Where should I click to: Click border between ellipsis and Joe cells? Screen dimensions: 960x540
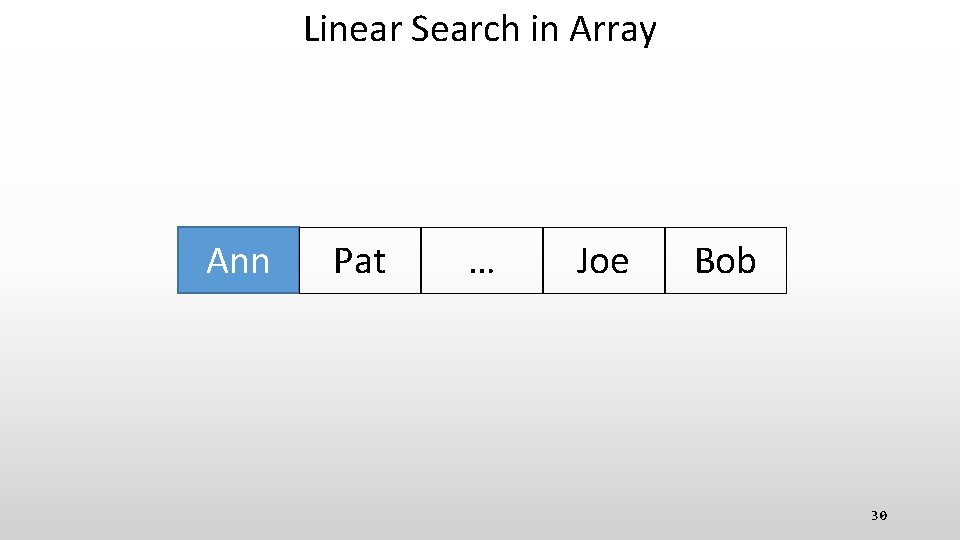(543, 261)
